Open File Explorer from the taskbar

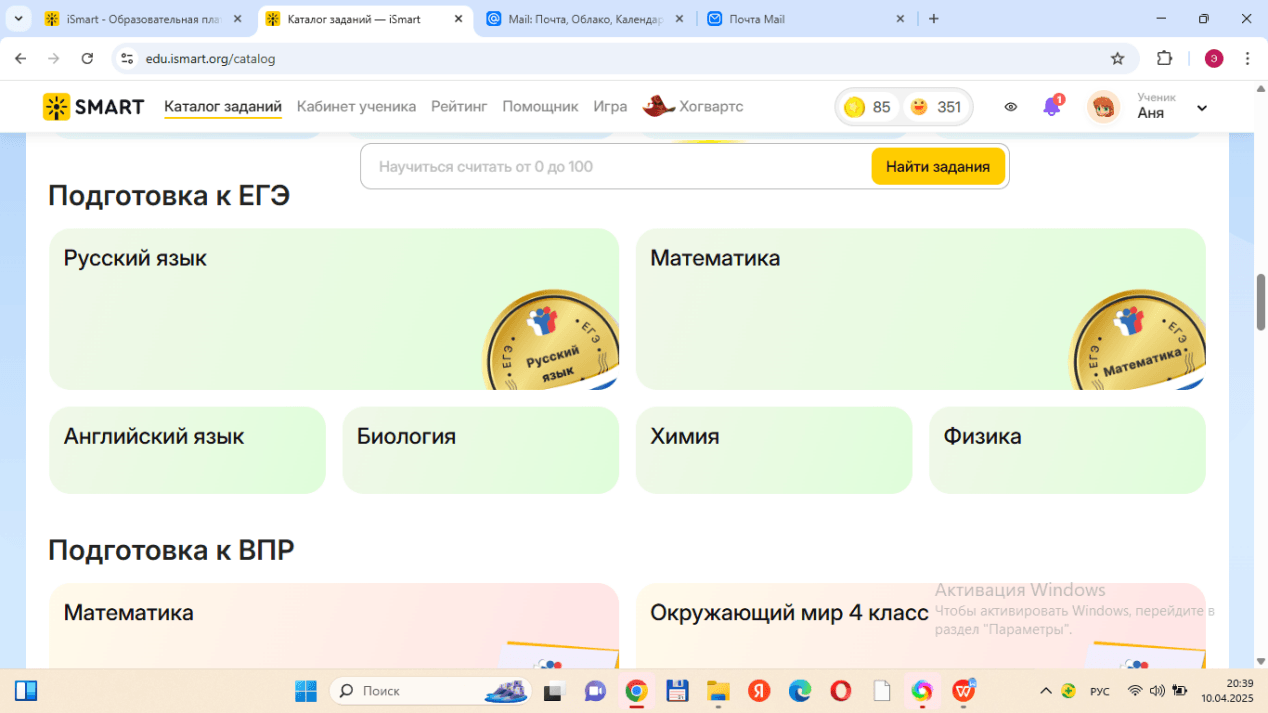pyautogui.click(x=718, y=691)
